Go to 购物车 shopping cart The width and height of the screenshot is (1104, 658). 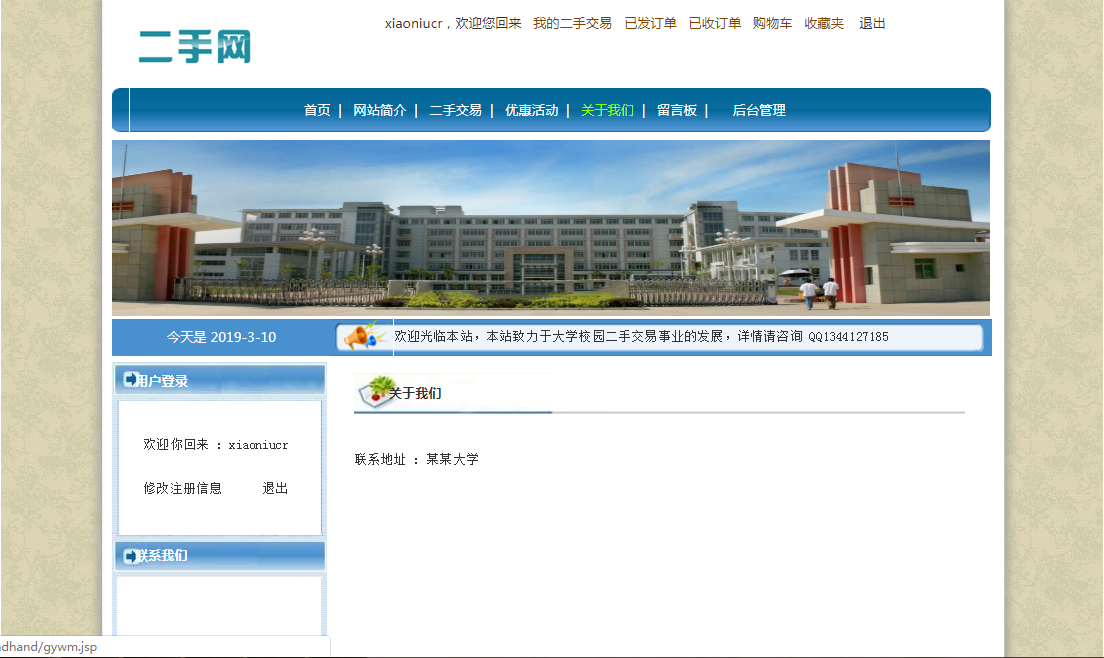click(x=772, y=23)
